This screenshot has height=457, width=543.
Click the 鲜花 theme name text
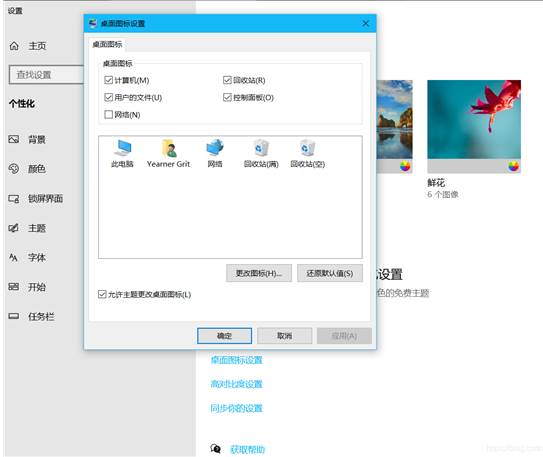[436, 182]
